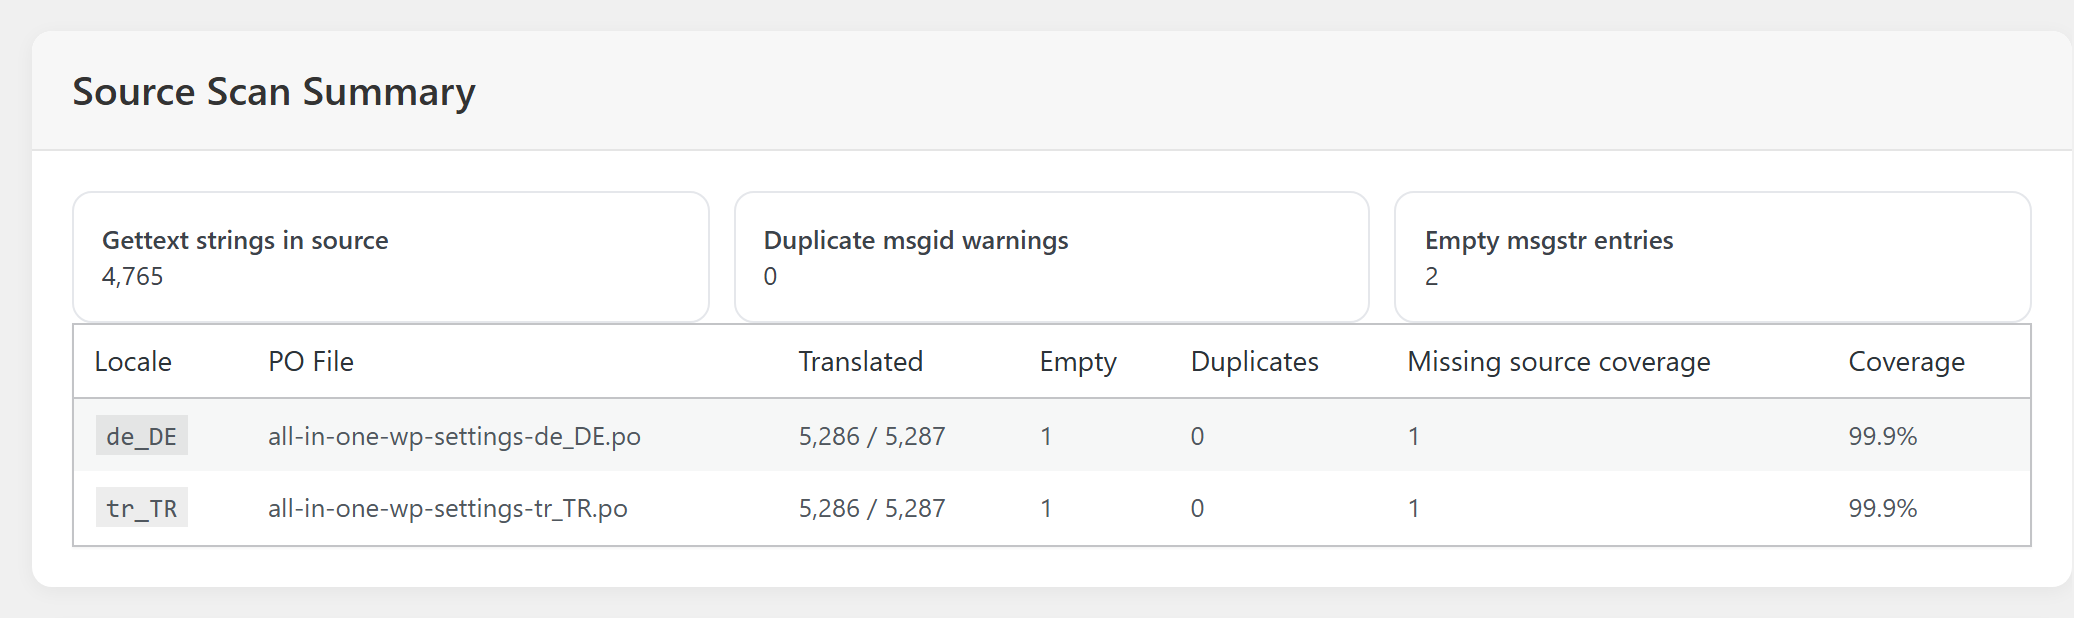2074x618 pixels.
Task: Click Missing source coverage value in de_DE row
Action: pyautogui.click(x=1414, y=437)
